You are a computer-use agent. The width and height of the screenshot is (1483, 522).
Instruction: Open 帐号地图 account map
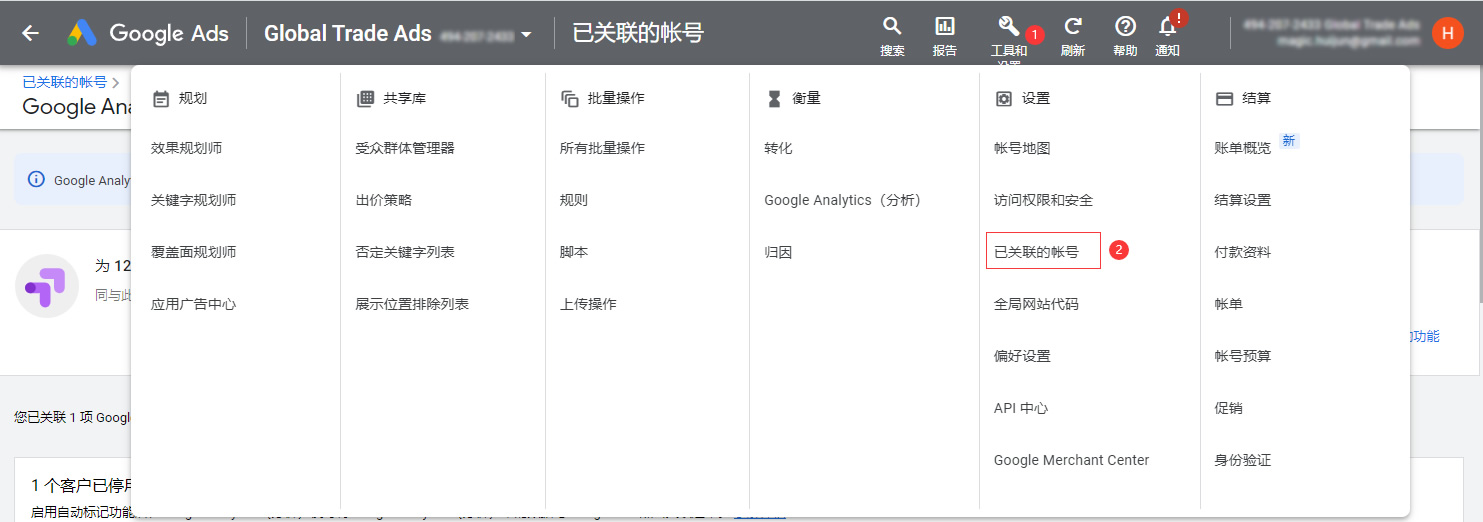(1022, 148)
